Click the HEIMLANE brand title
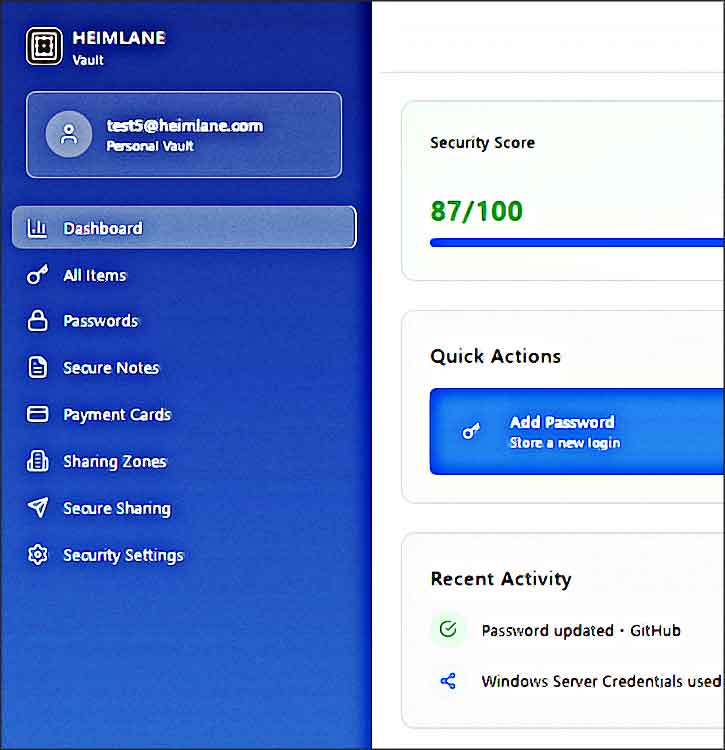Image resolution: width=725 pixels, height=750 pixels. [119, 38]
